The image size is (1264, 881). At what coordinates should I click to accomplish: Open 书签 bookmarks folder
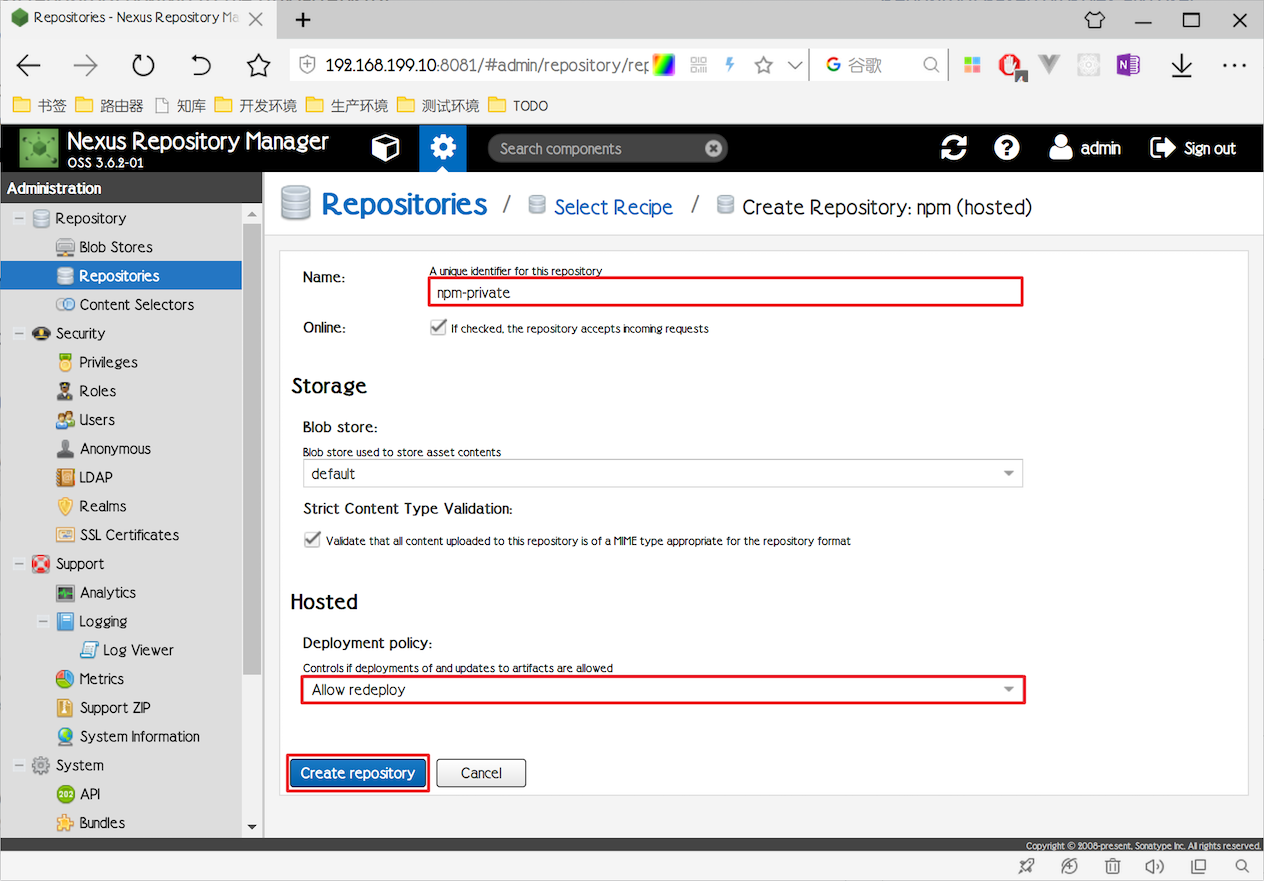click(x=40, y=105)
